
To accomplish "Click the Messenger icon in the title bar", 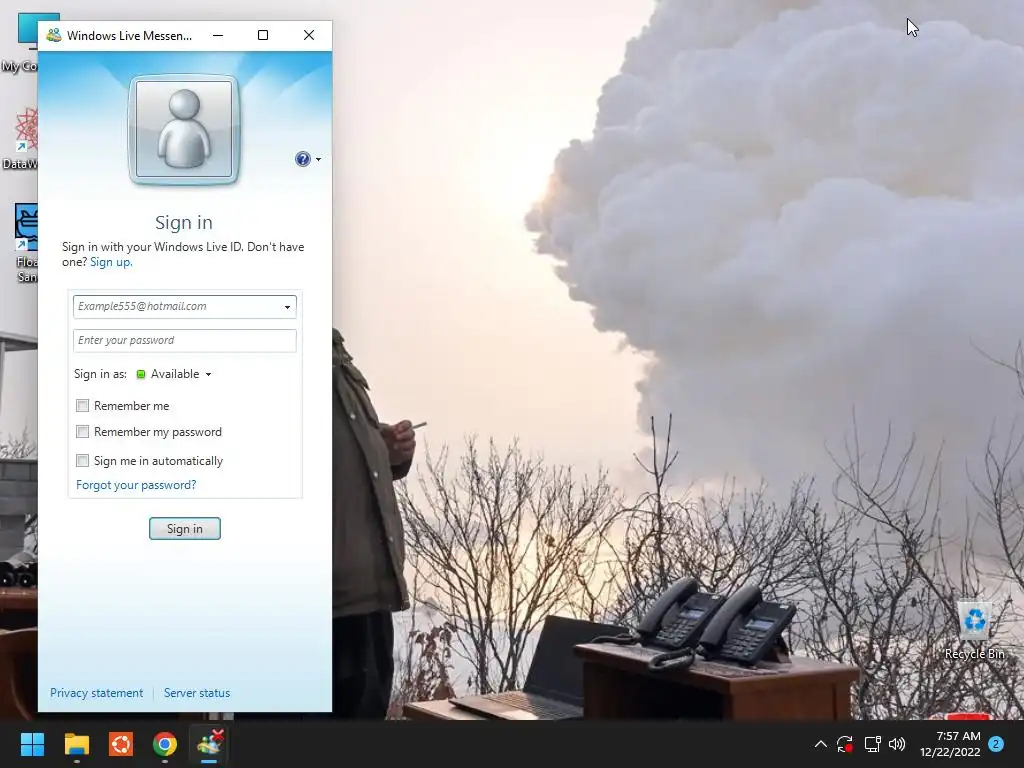I will pos(54,35).
